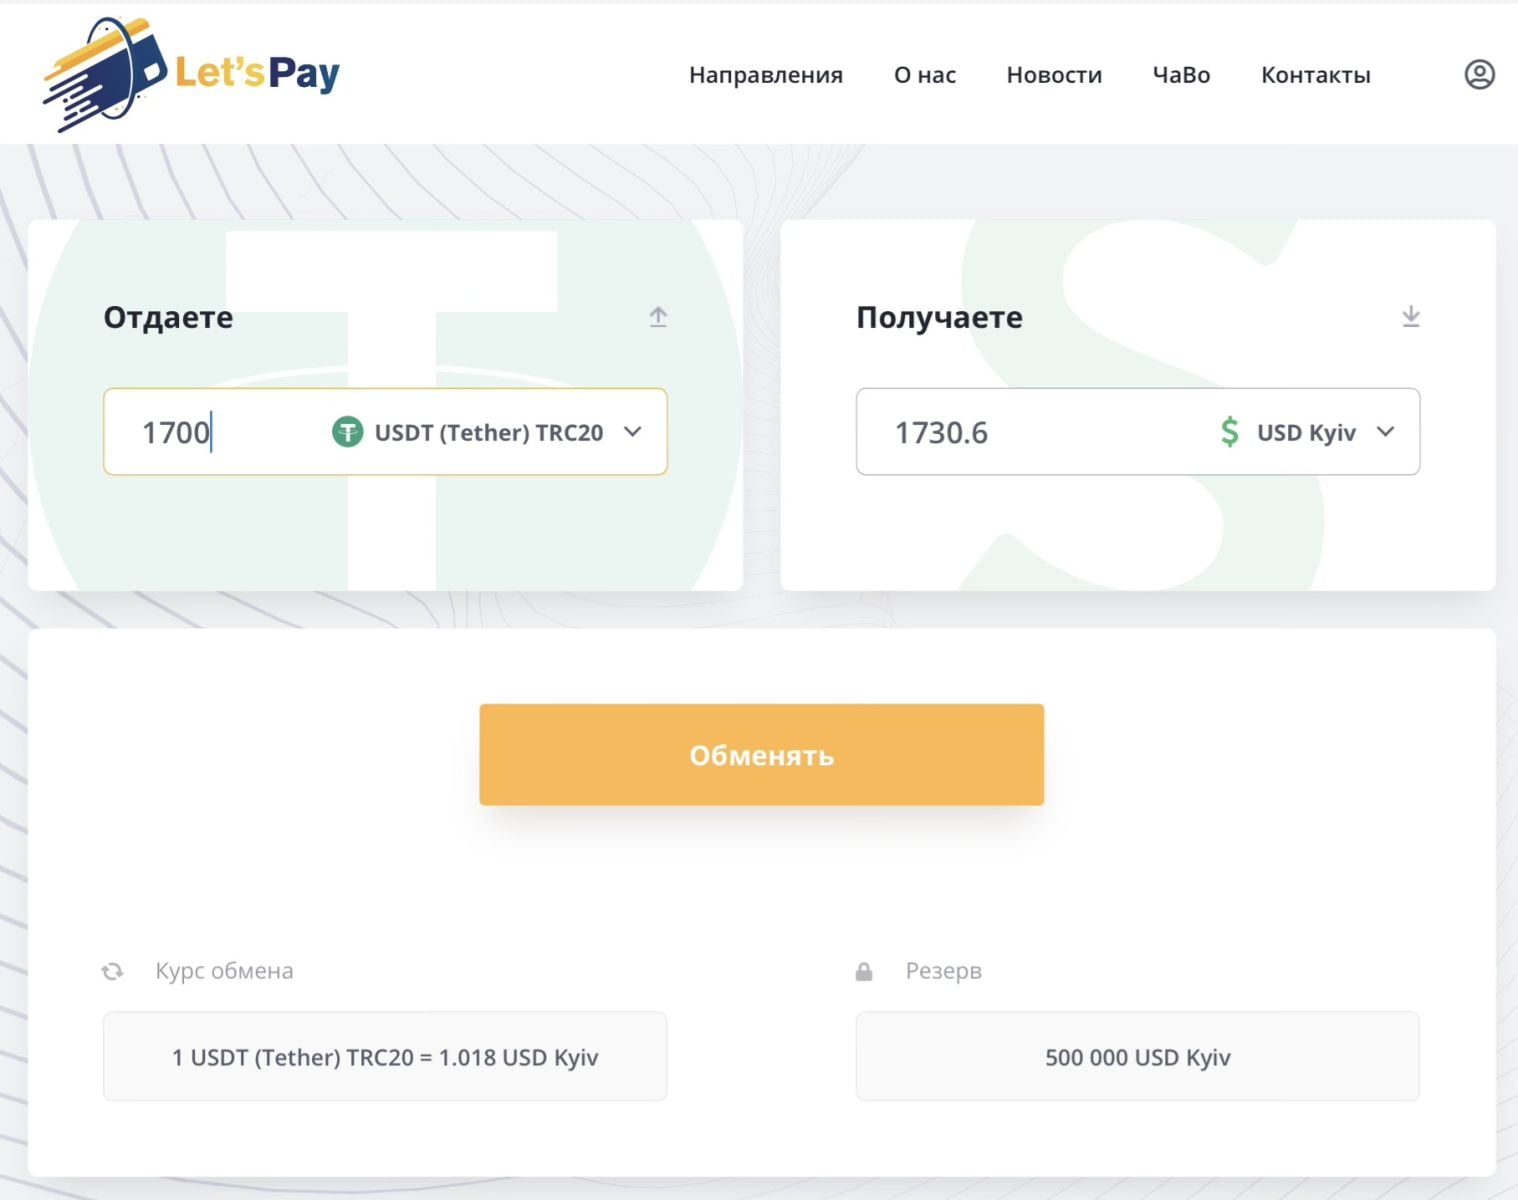
Task: Click the refresh icon near Курс обмена
Action: click(x=113, y=971)
